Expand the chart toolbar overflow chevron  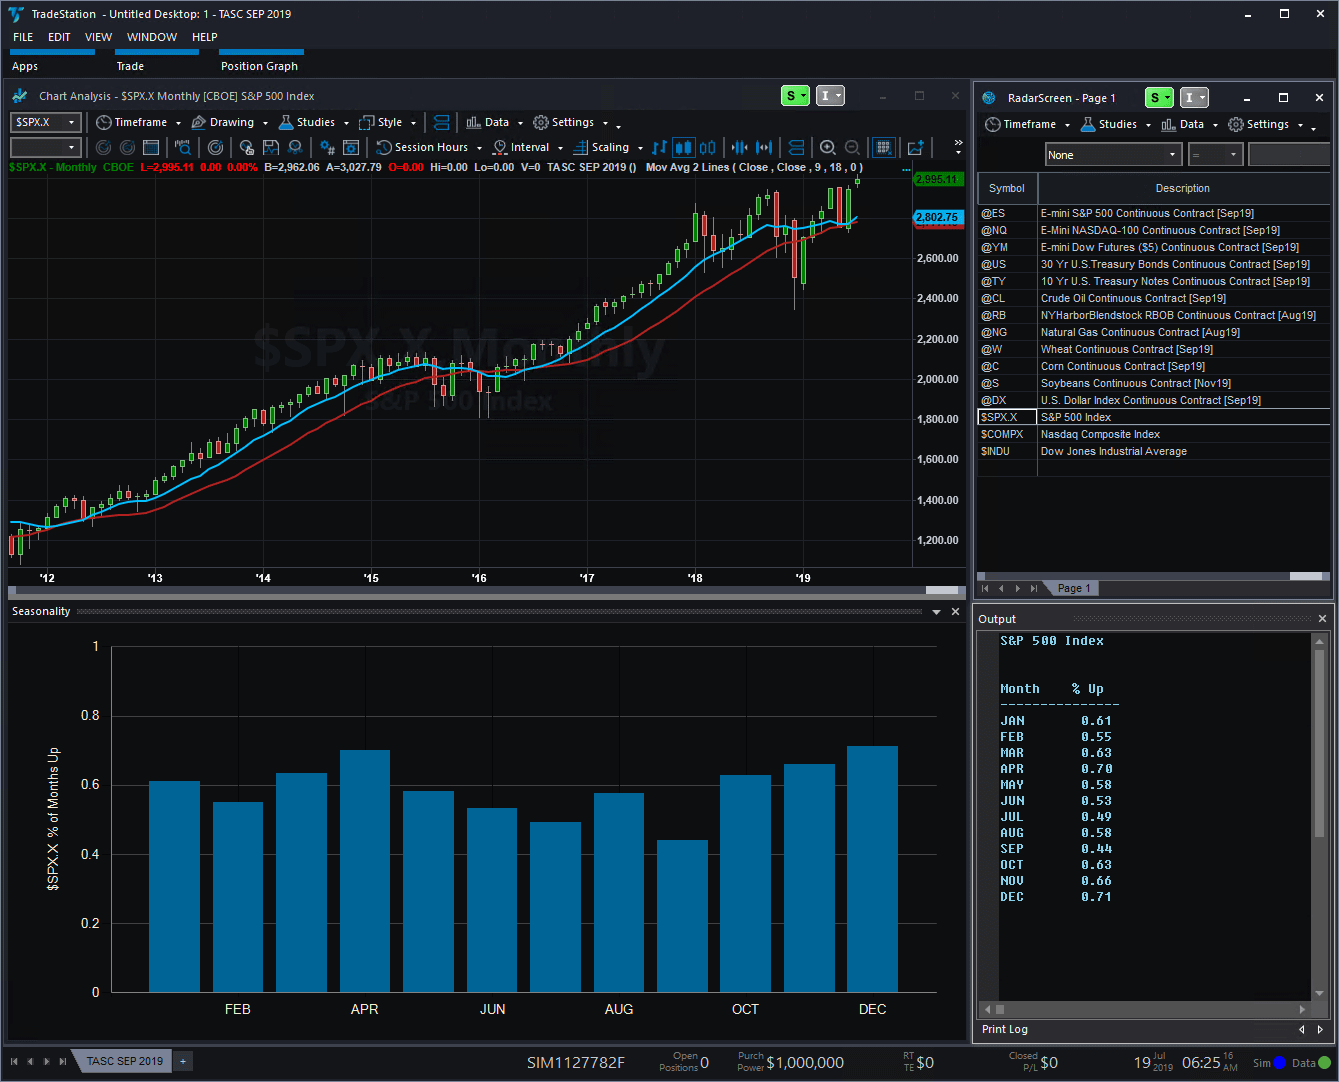click(958, 147)
